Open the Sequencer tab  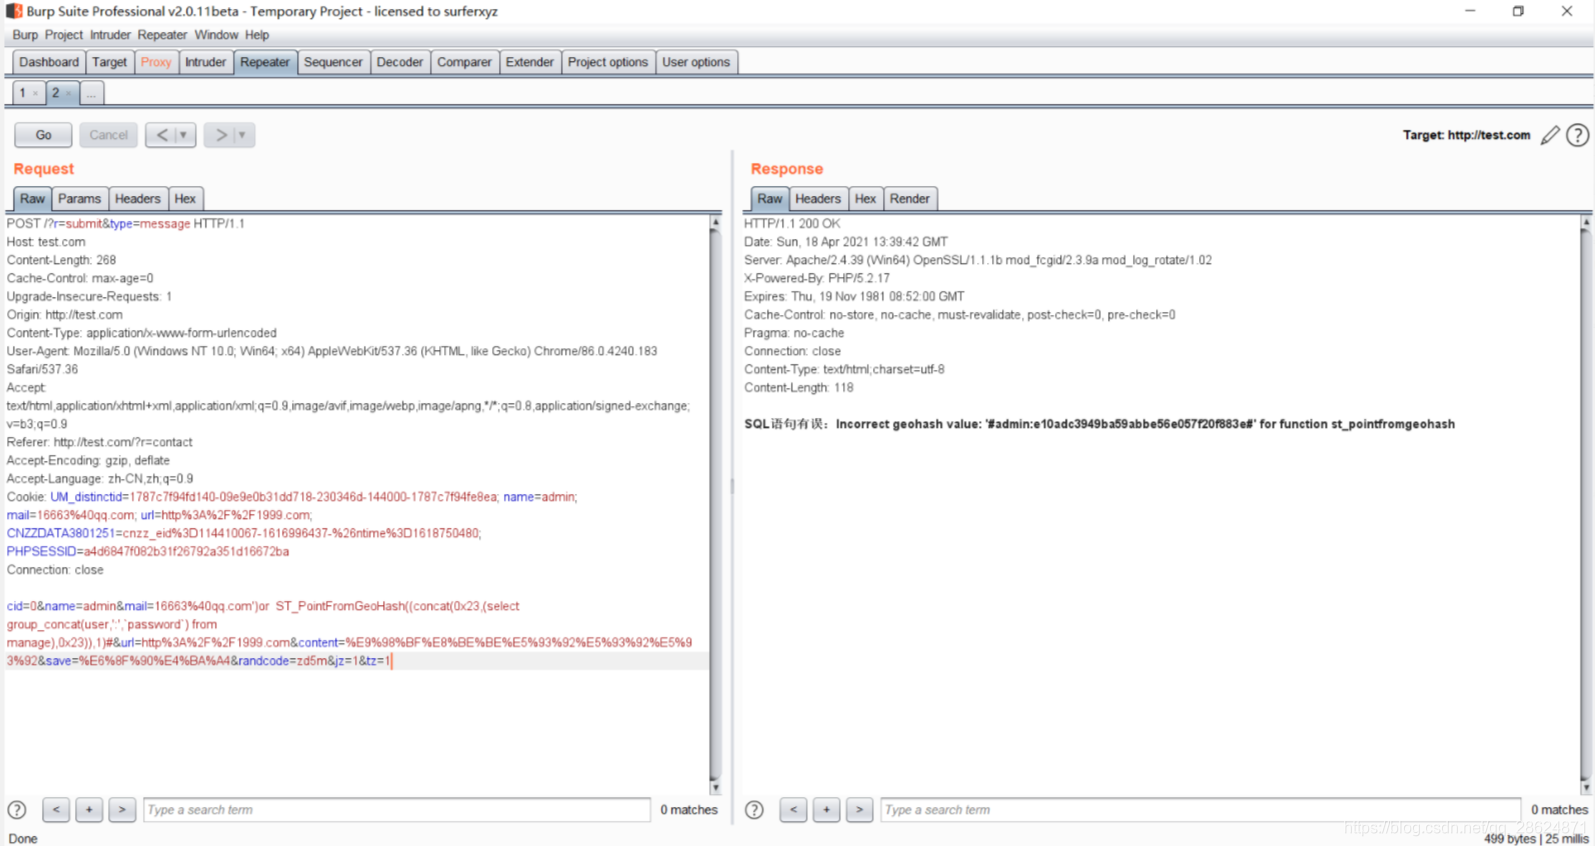pos(333,62)
